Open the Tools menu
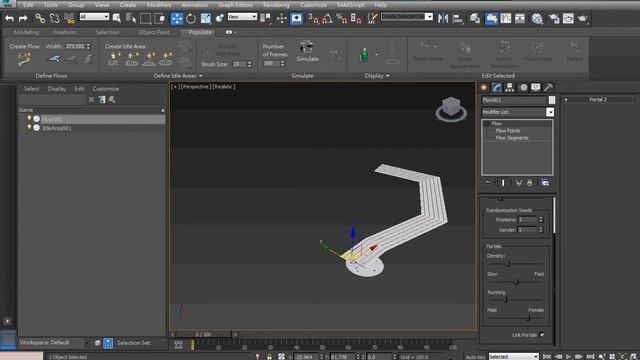This screenshot has height=360, width=640. point(51,5)
